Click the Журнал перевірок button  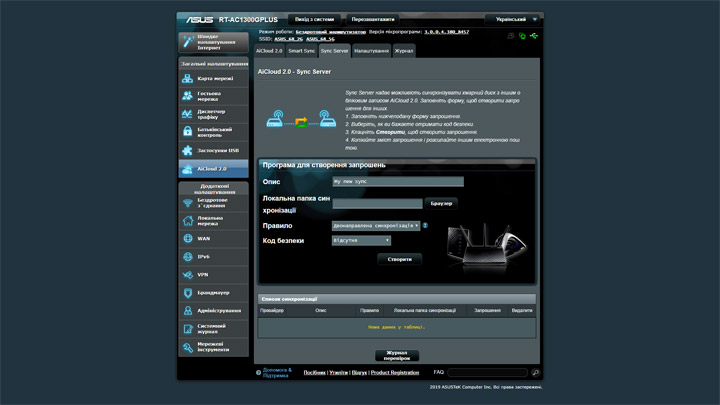(397, 355)
